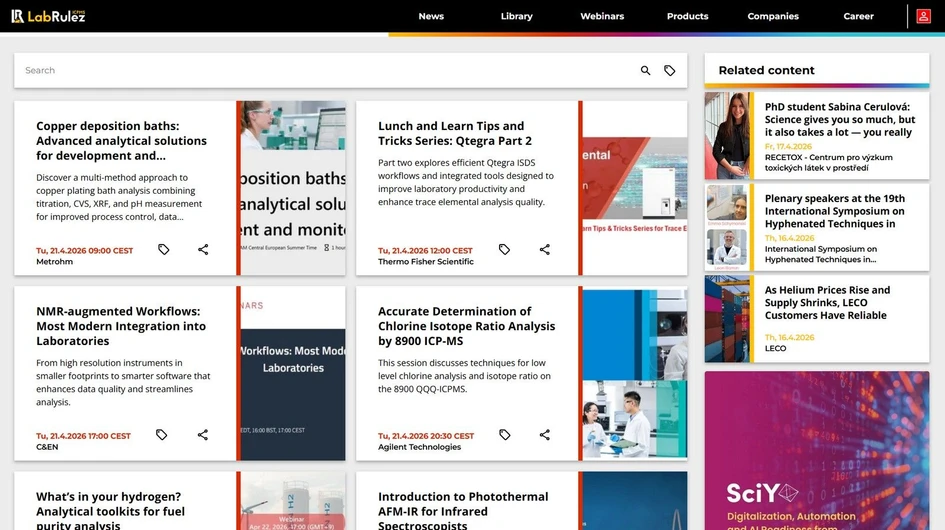Click tag icon on Lunch and Learn card
Image resolution: width=945 pixels, height=530 pixels.
(504, 250)
